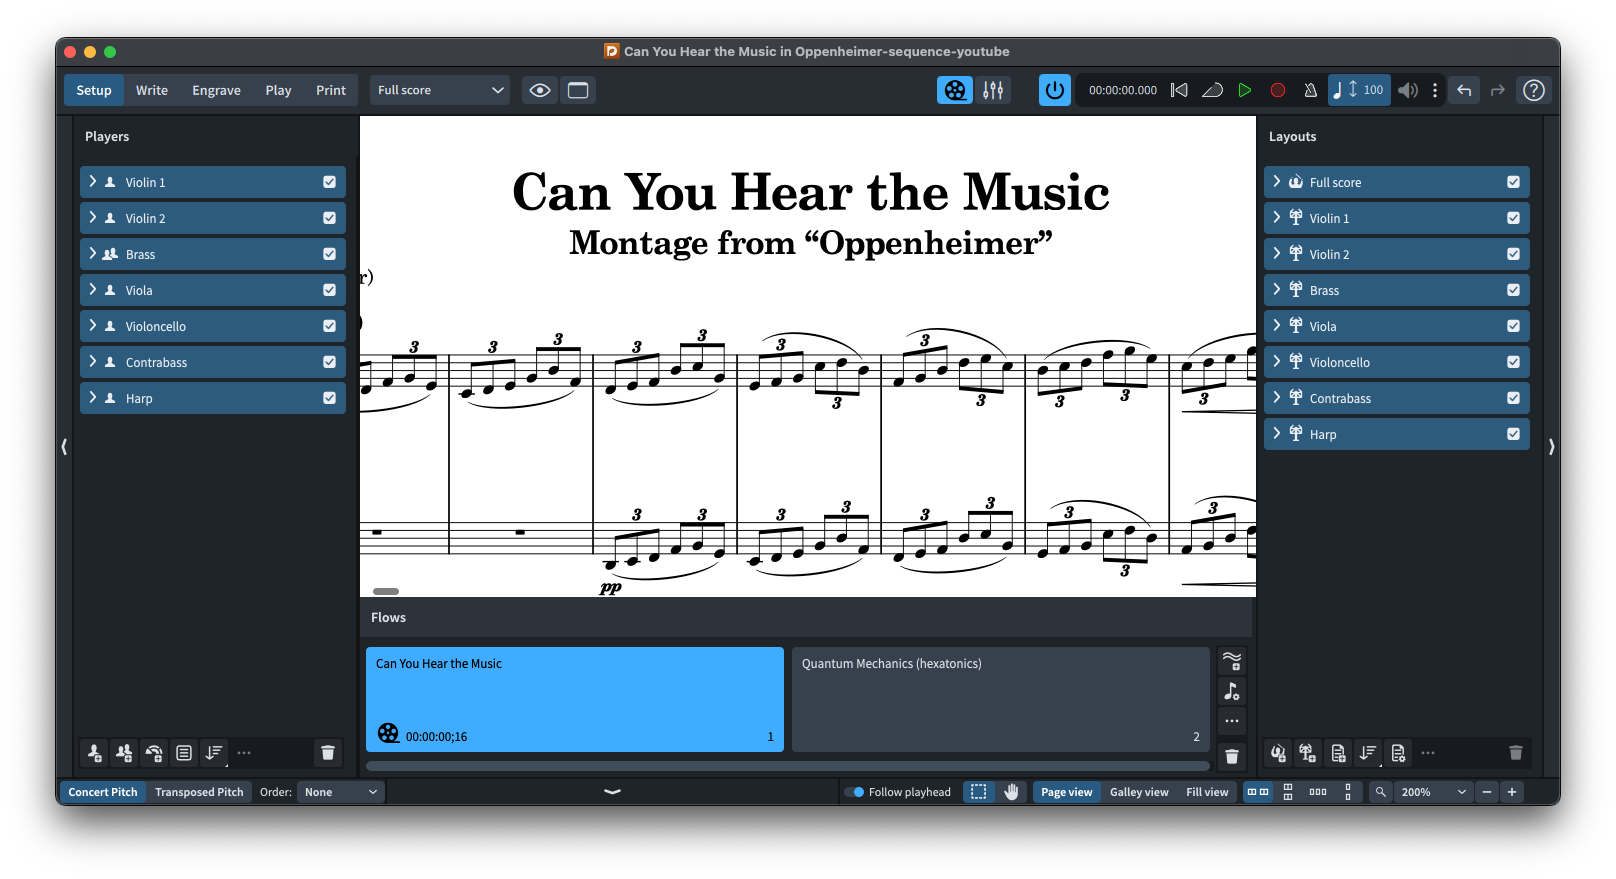Expand the Contrabass layout card
1616x879 pixels.
[x=1277, y=398]
